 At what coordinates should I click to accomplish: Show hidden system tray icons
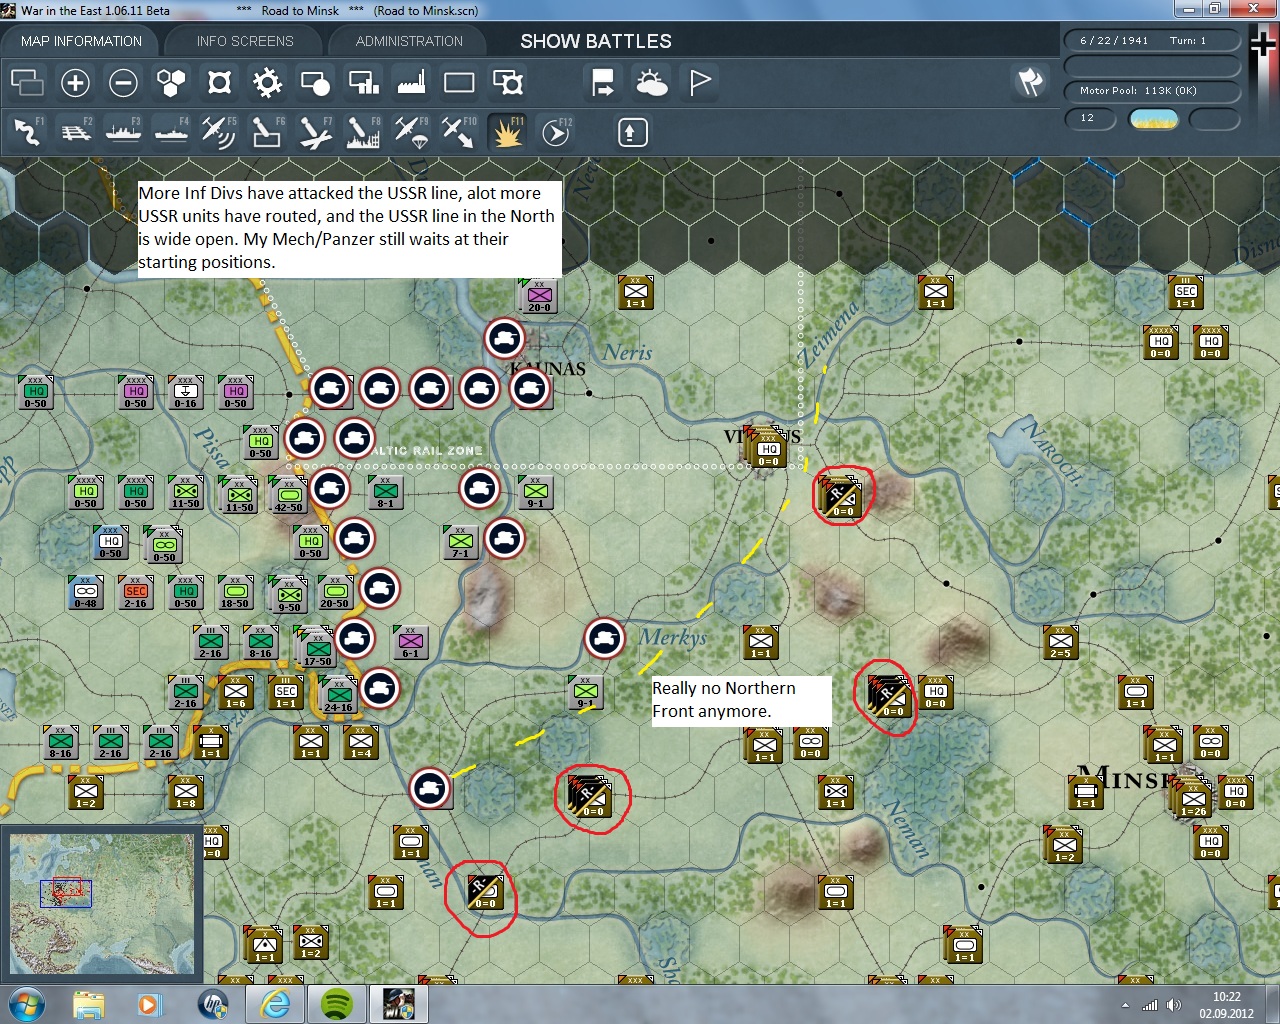tap(1126, 1005)
